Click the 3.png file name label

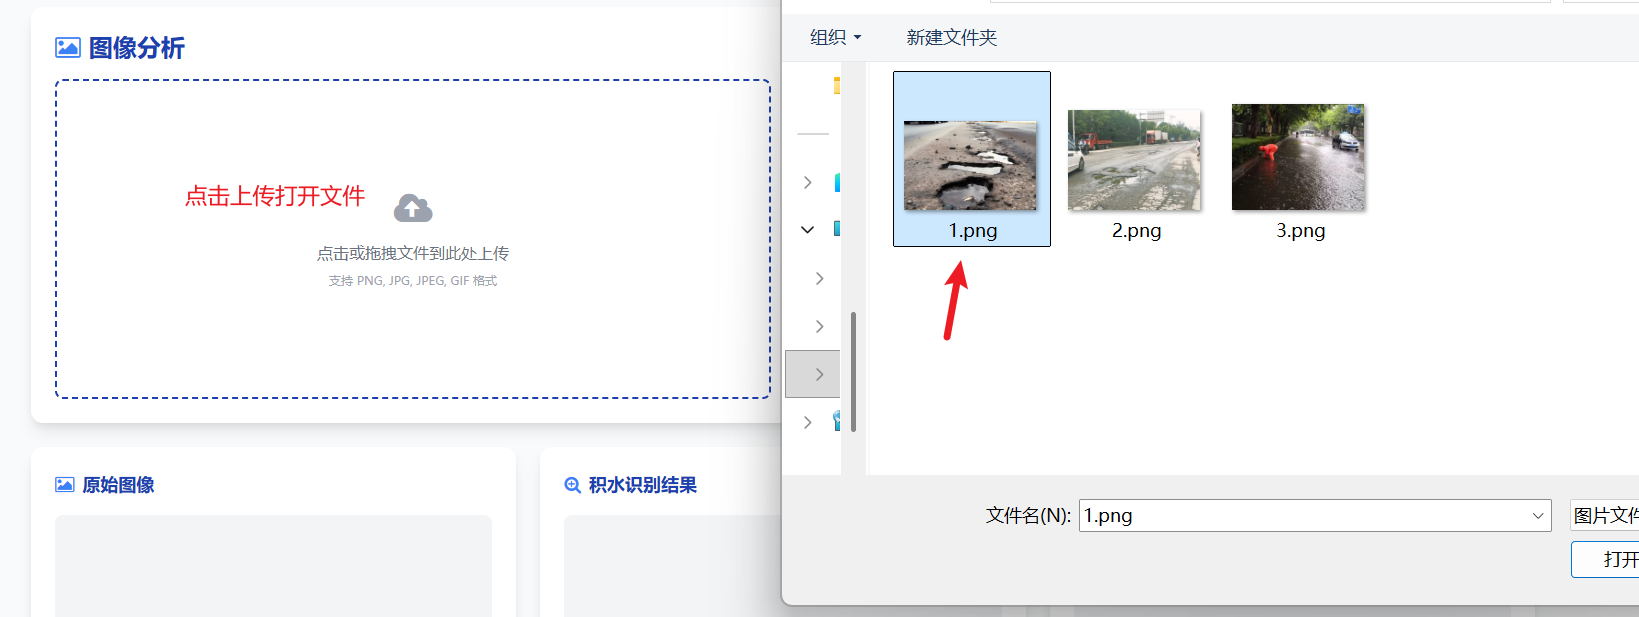click(x=1301, y=231)
